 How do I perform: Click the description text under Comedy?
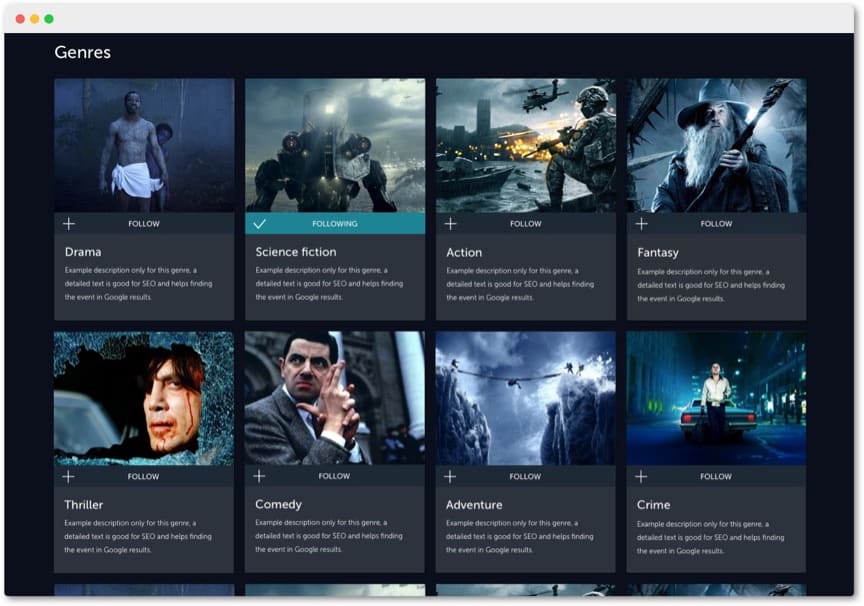click(x=328, y=536)
